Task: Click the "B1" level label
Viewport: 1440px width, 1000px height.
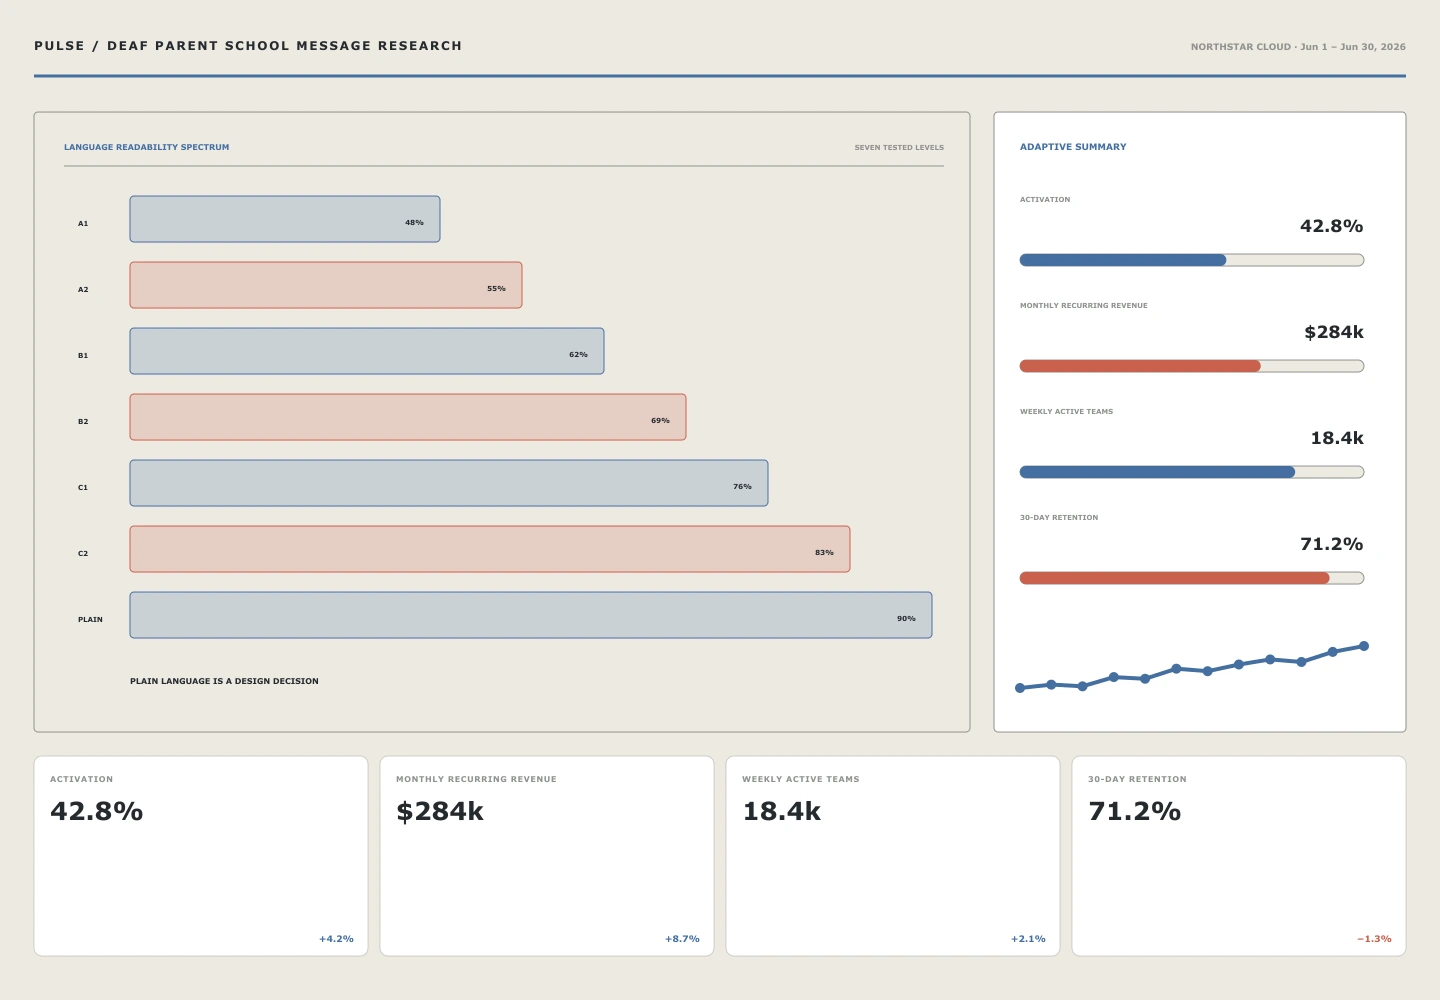Action: (83, 356)
